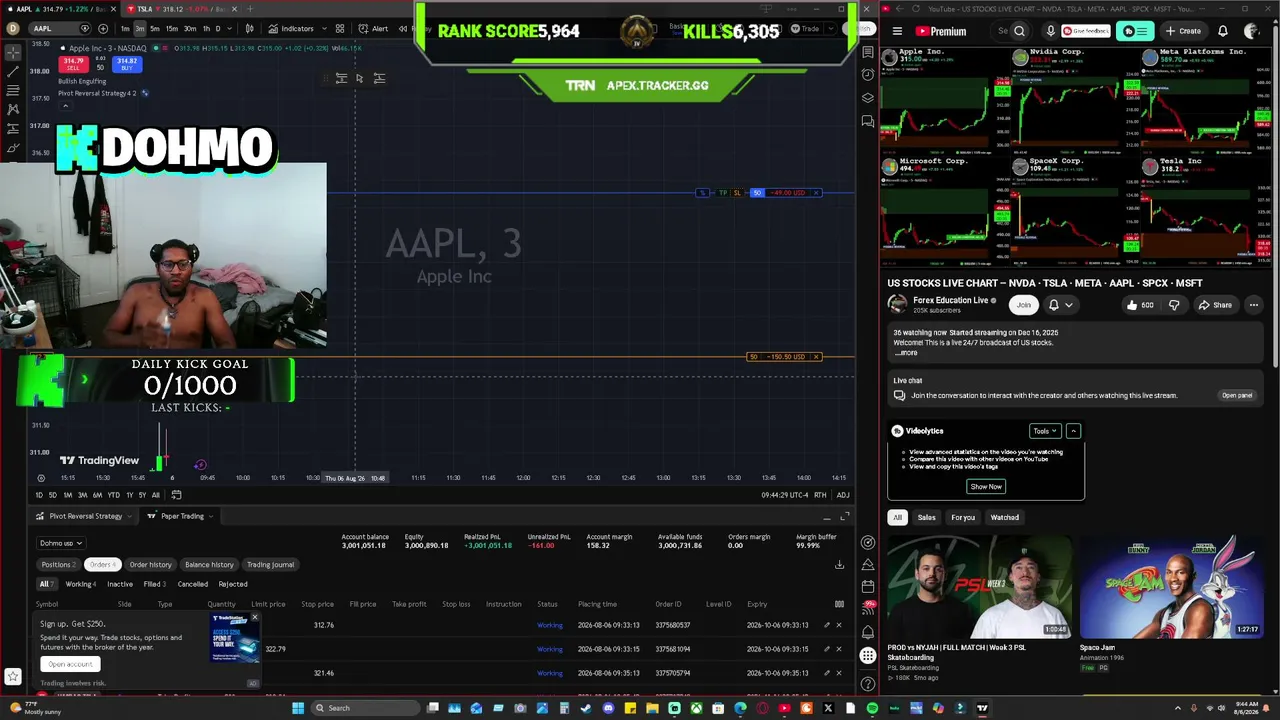Toggle RTH regular trading hours session
The image size is (1280, 720).
[x=820, y=495]
